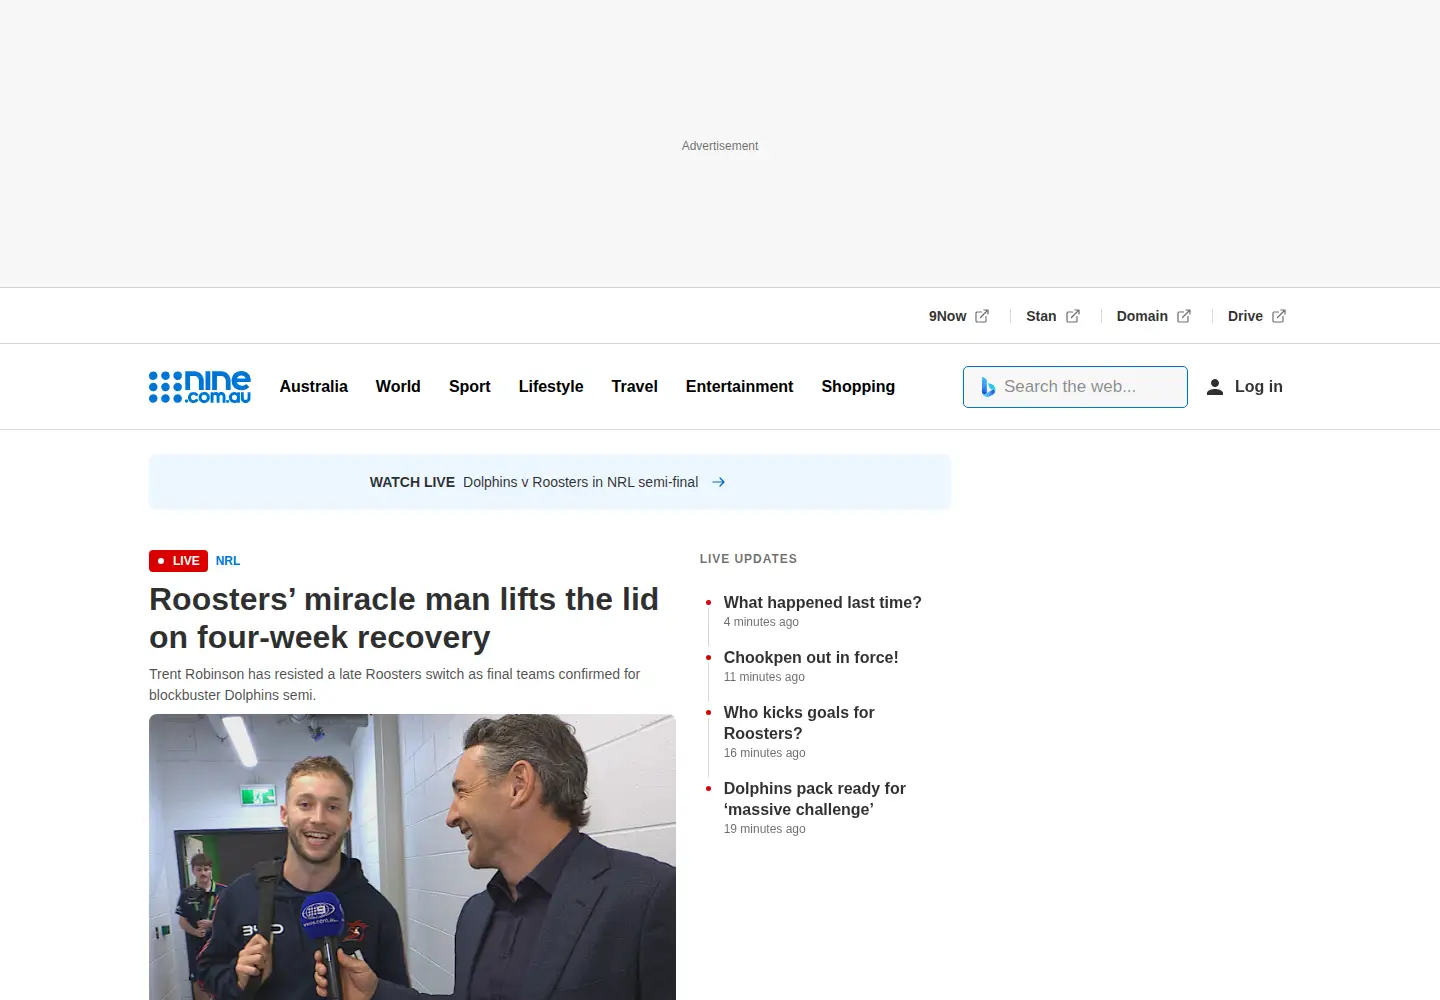1440x1000 pixels.
Task: Click the external link icon beside Drive
Action: tap(1279, 316)
